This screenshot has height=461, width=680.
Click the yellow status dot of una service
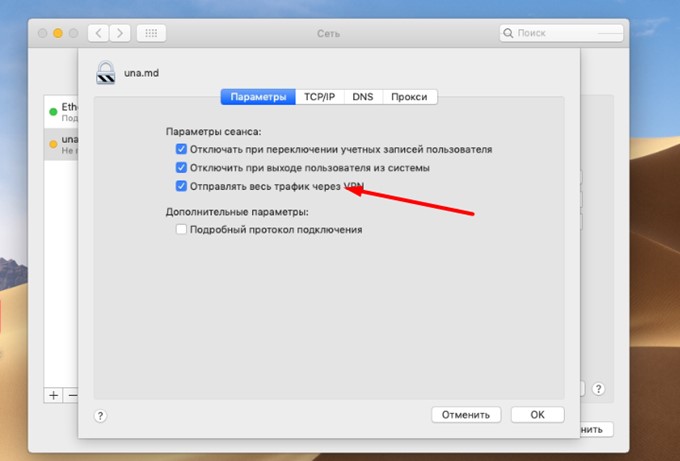pos(53,144)
